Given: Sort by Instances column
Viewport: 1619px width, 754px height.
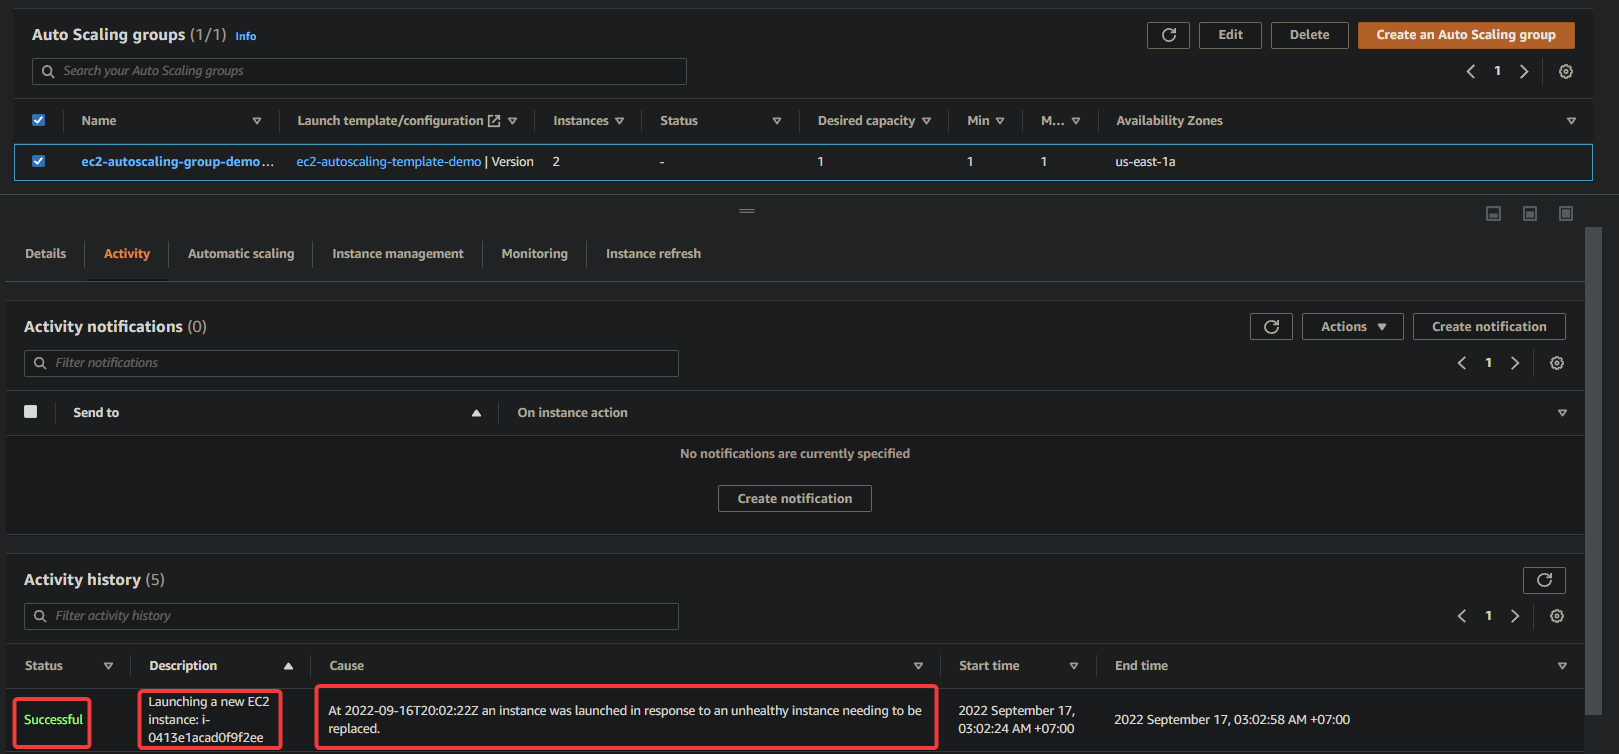Looking at the screenshot, I should tap(619, 121).
